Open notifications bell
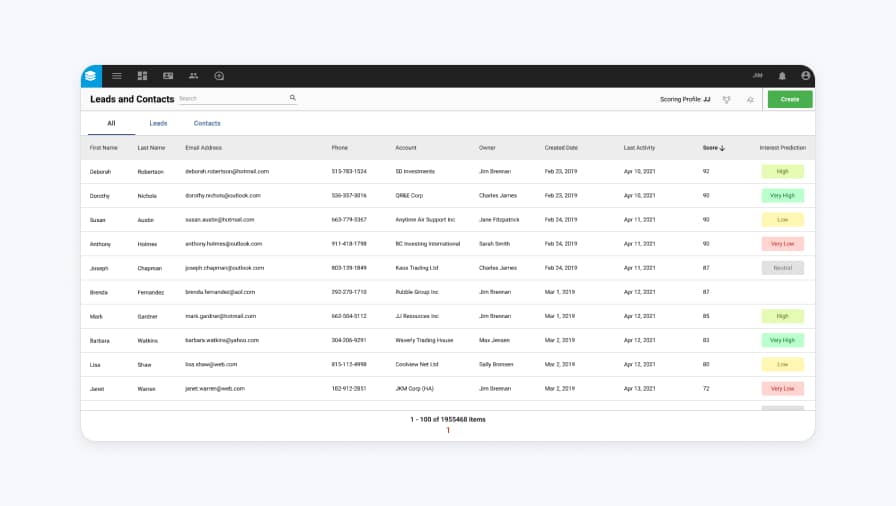Image resolution: width=896 pixels, height=506 pixels. tap(782, 76)
